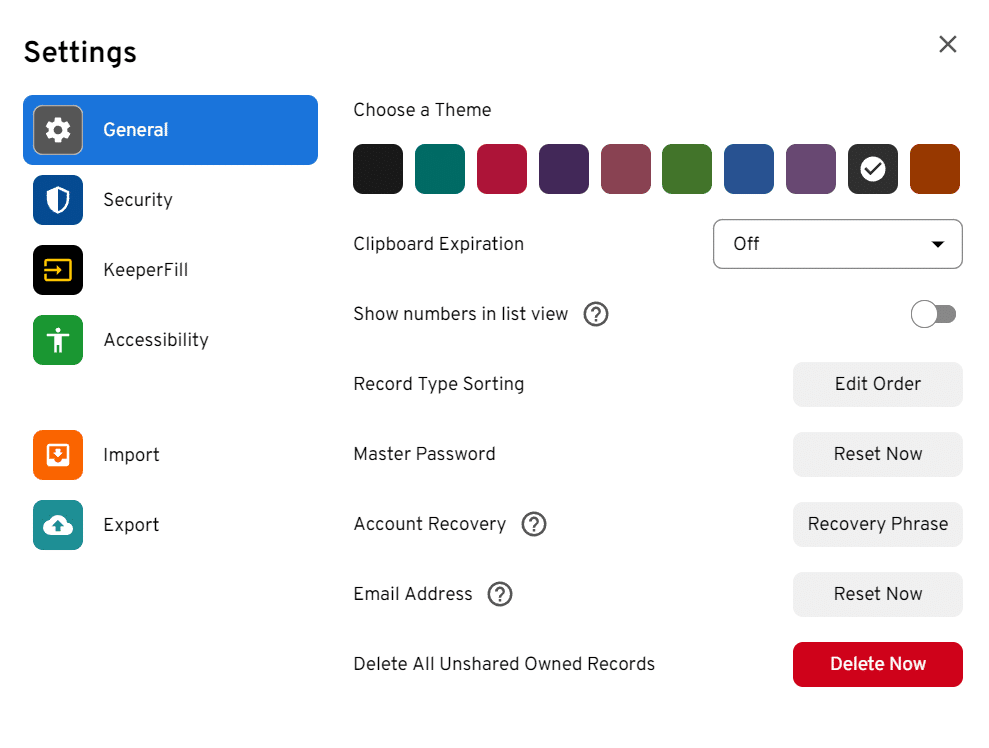
Task: Select the Import download icon
Action: (x=57, y=455)
